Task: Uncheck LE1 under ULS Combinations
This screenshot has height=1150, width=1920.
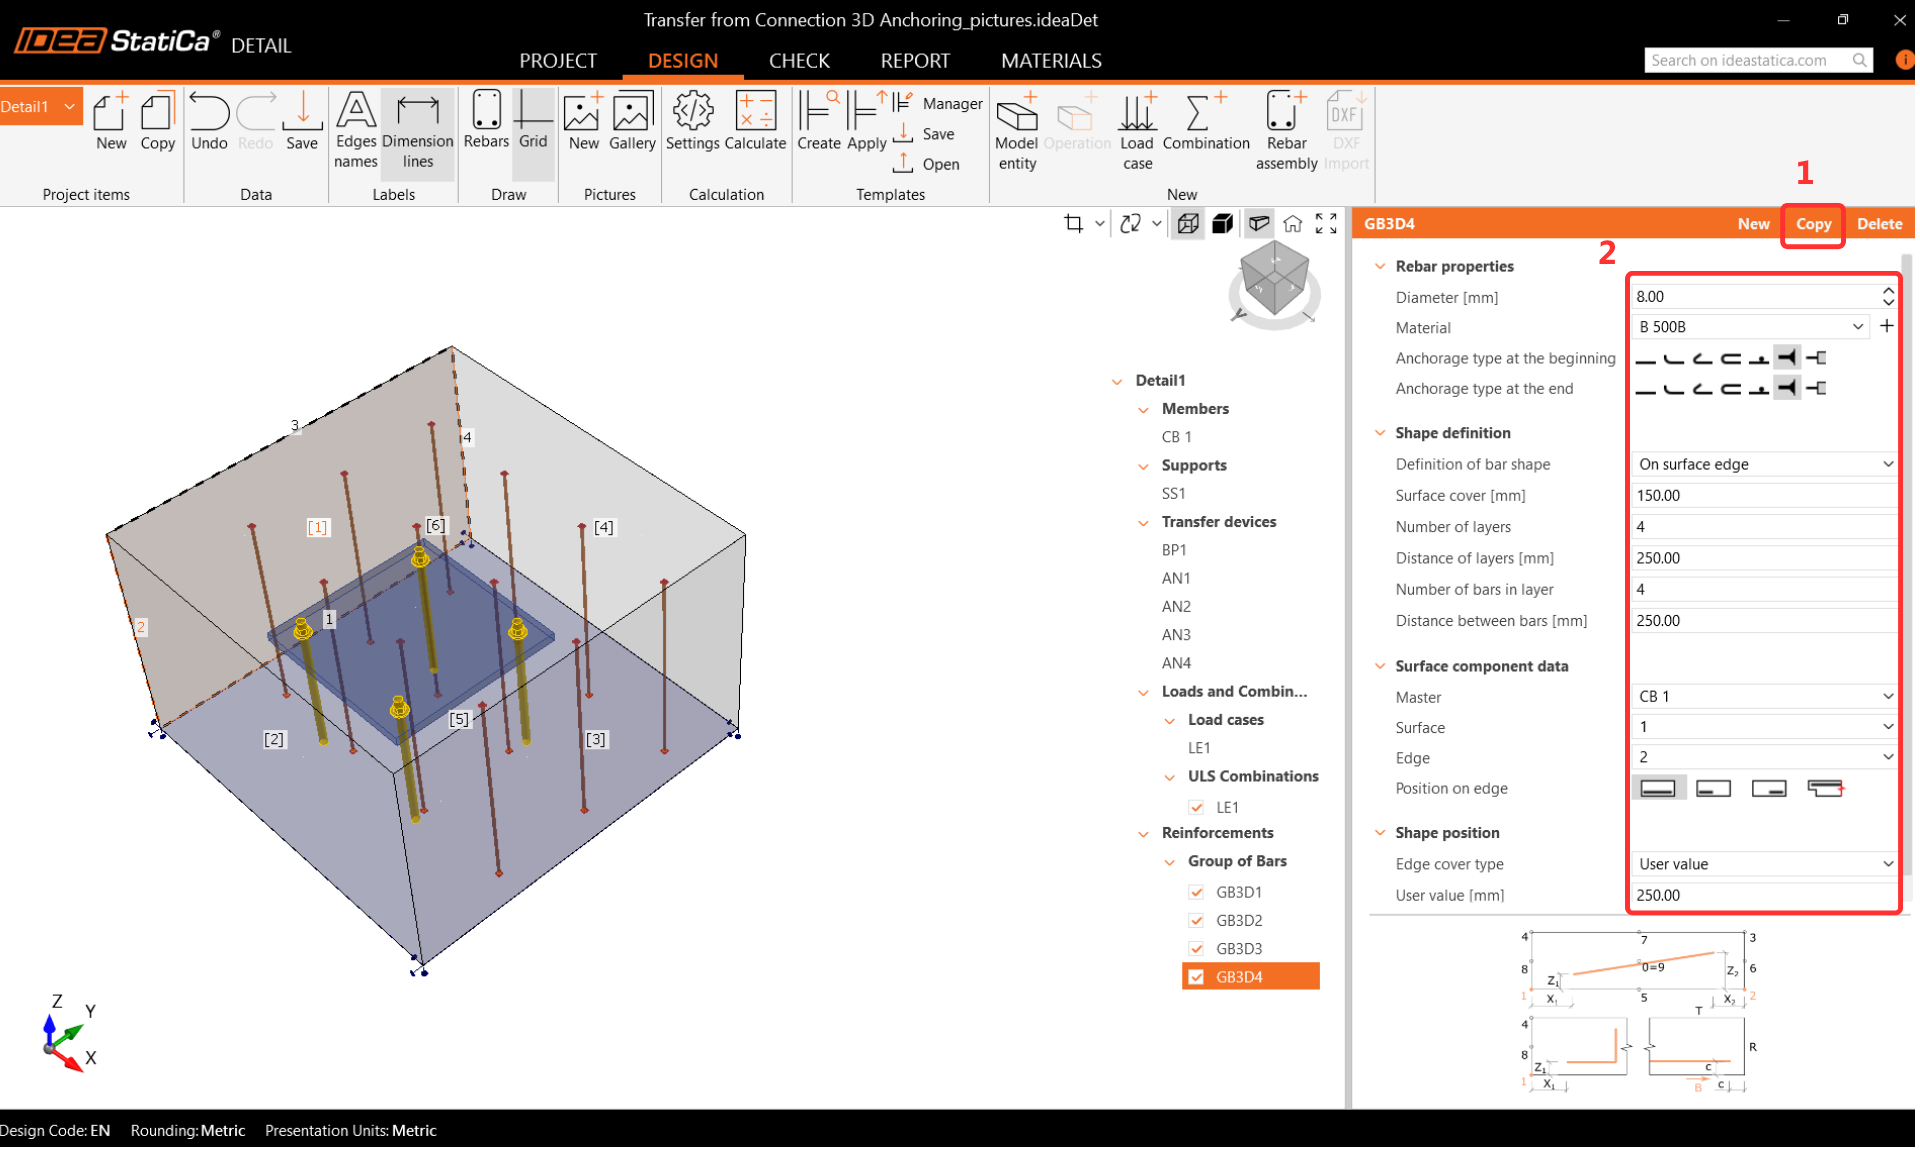Action: (1196, 807)
